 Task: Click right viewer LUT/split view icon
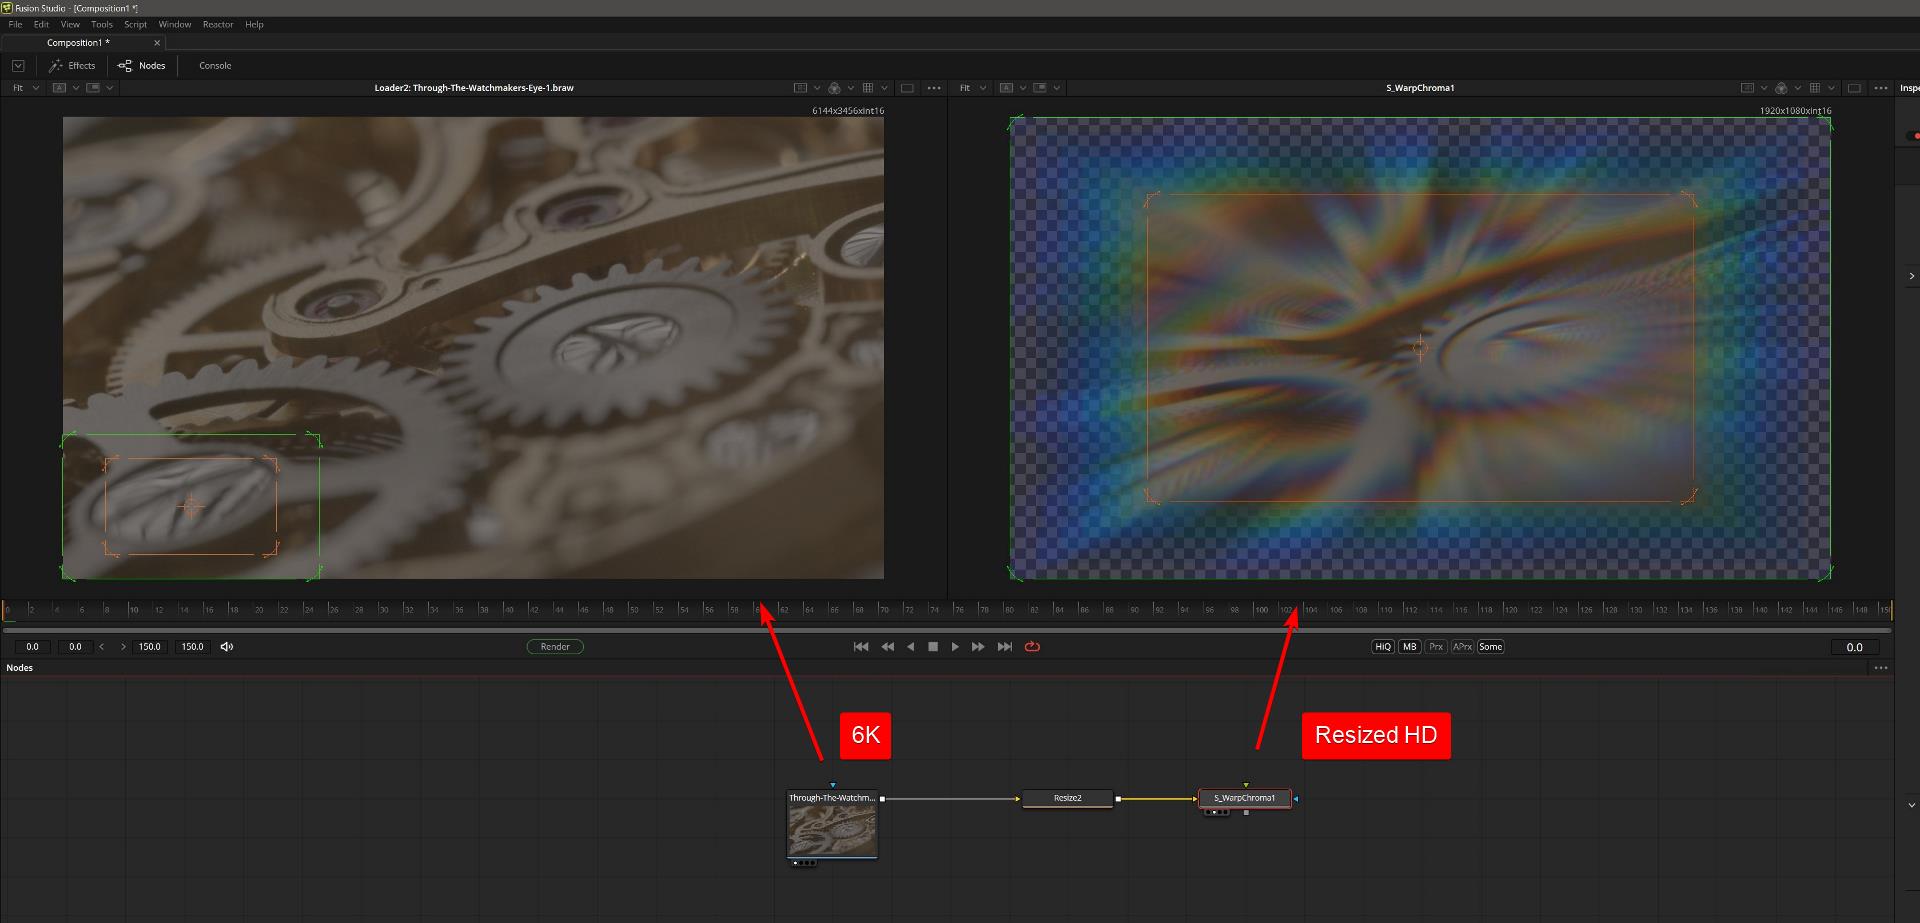coord(1747,88)
